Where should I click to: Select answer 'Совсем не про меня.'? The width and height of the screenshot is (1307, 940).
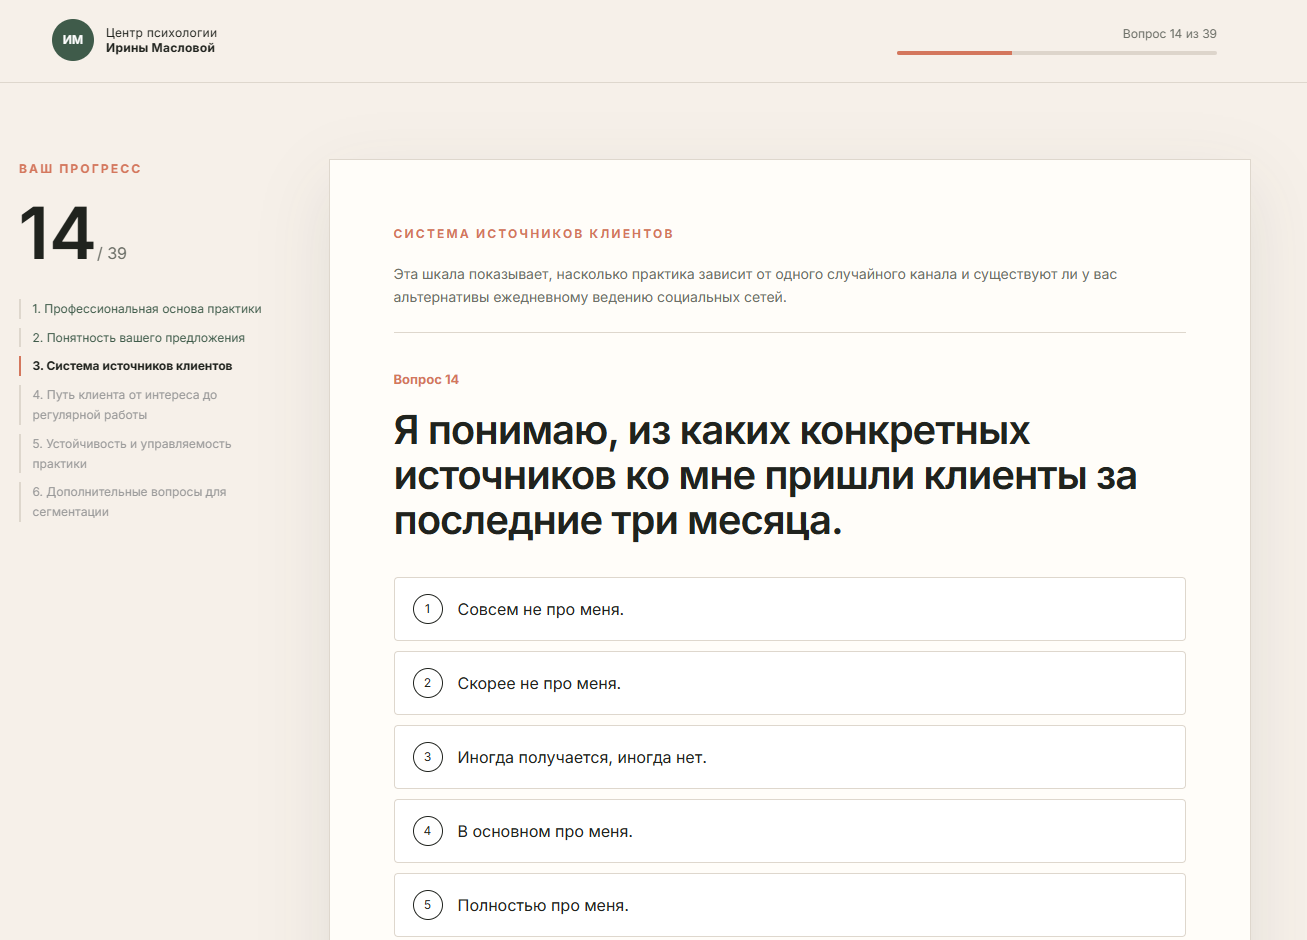pos(790,609)
